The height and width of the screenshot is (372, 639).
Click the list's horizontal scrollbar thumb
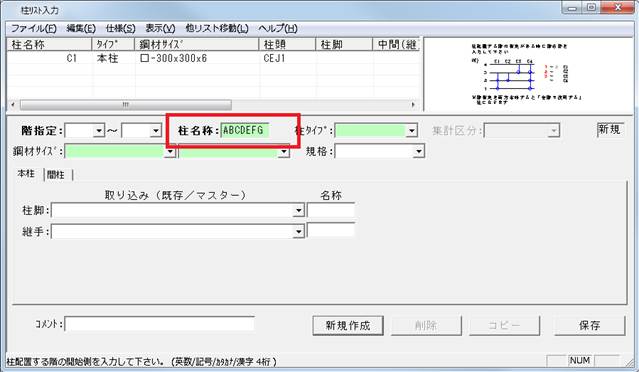(x=126, y=105)
